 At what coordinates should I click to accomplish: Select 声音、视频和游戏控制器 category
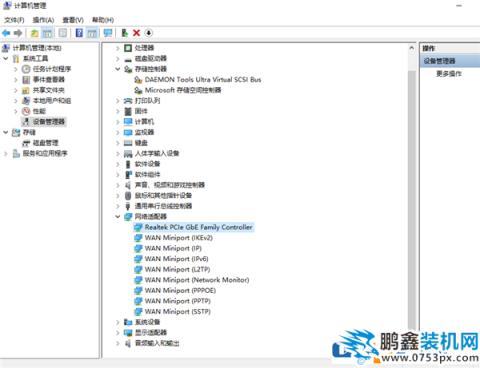tap(170, 185)
